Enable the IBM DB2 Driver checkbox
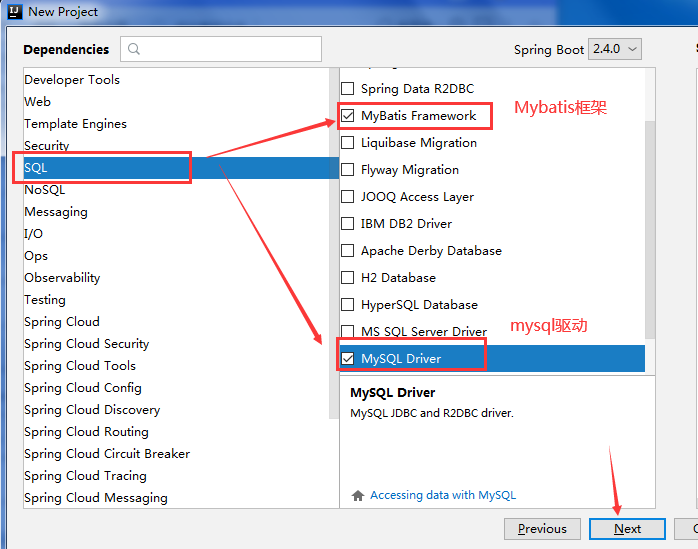The height and width of the screenshot is (549, 698). tap(347, 224)
